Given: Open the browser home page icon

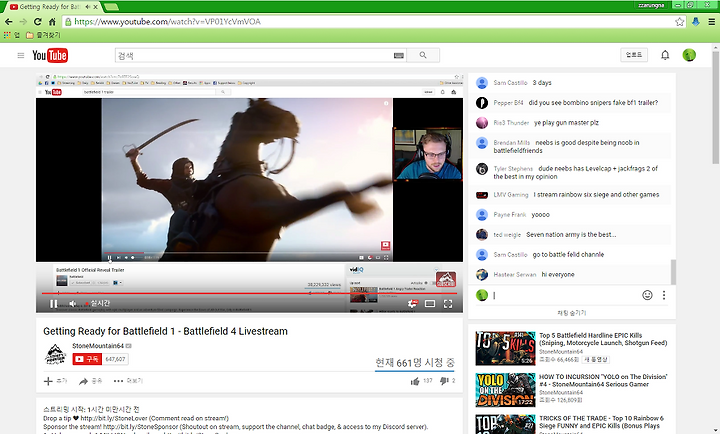Looking at the screenshot, I should coord(52,22).
